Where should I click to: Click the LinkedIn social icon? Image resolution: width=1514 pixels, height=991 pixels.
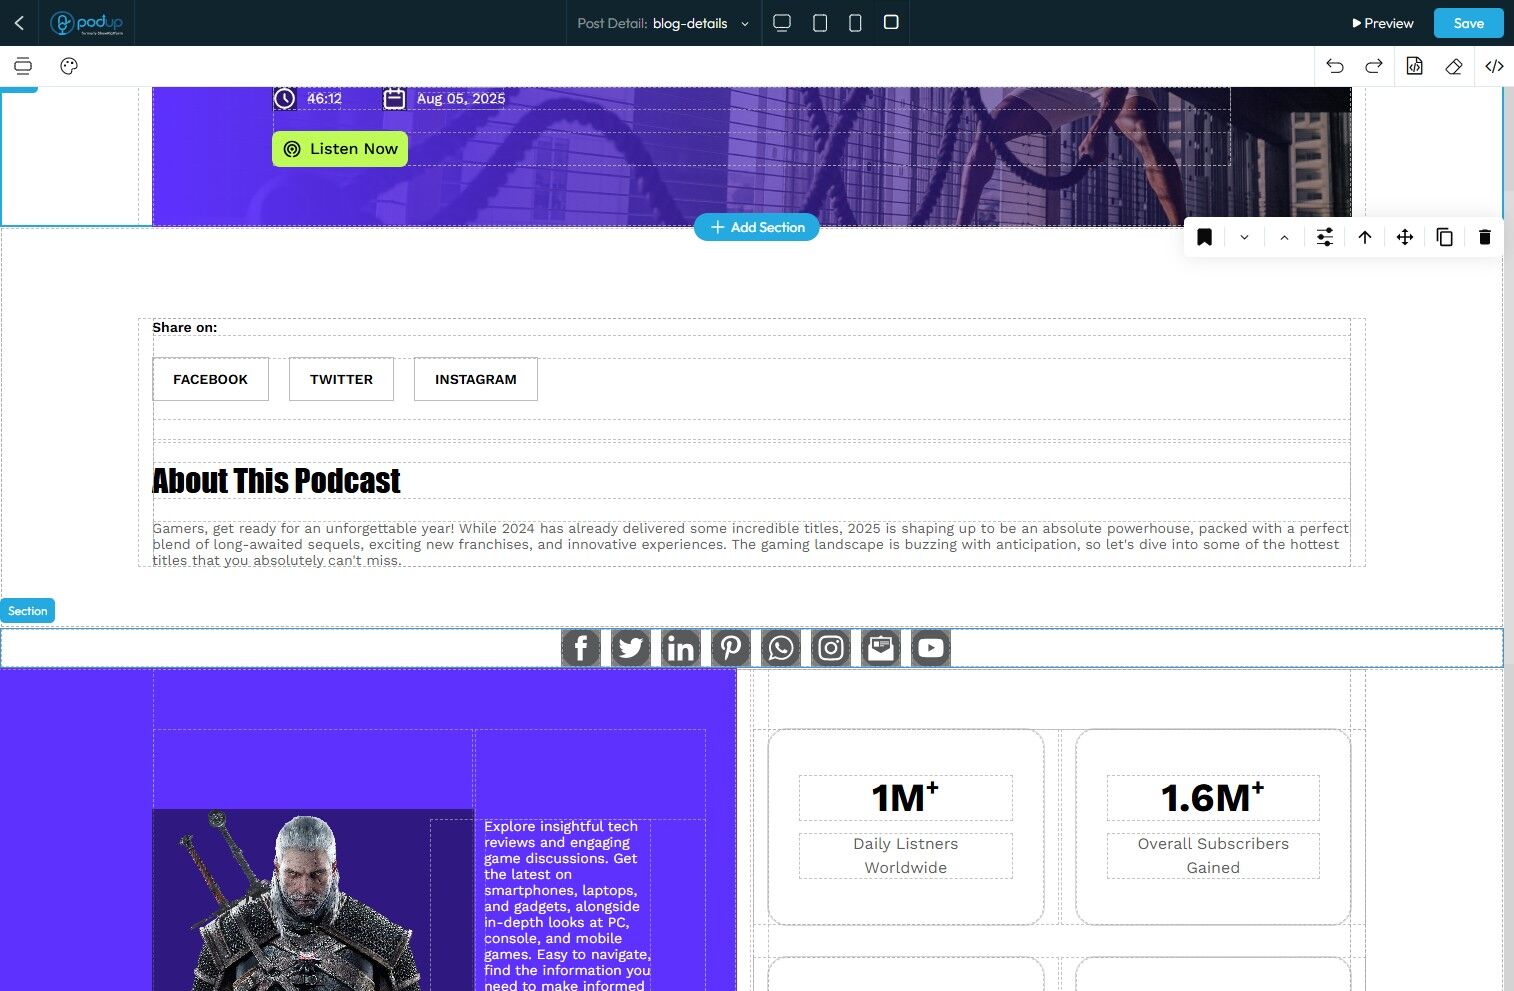[681, 648]
